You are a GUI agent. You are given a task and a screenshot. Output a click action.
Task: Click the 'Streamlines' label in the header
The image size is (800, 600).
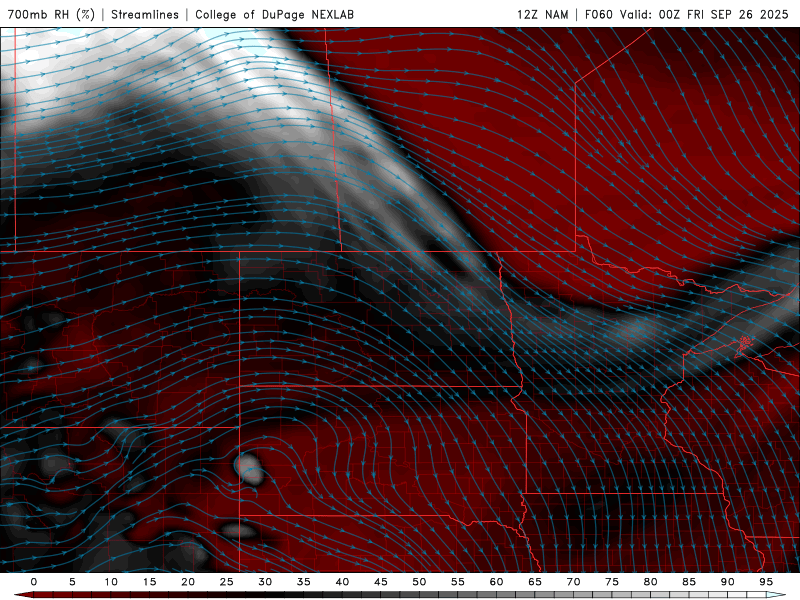coord(145,14)
